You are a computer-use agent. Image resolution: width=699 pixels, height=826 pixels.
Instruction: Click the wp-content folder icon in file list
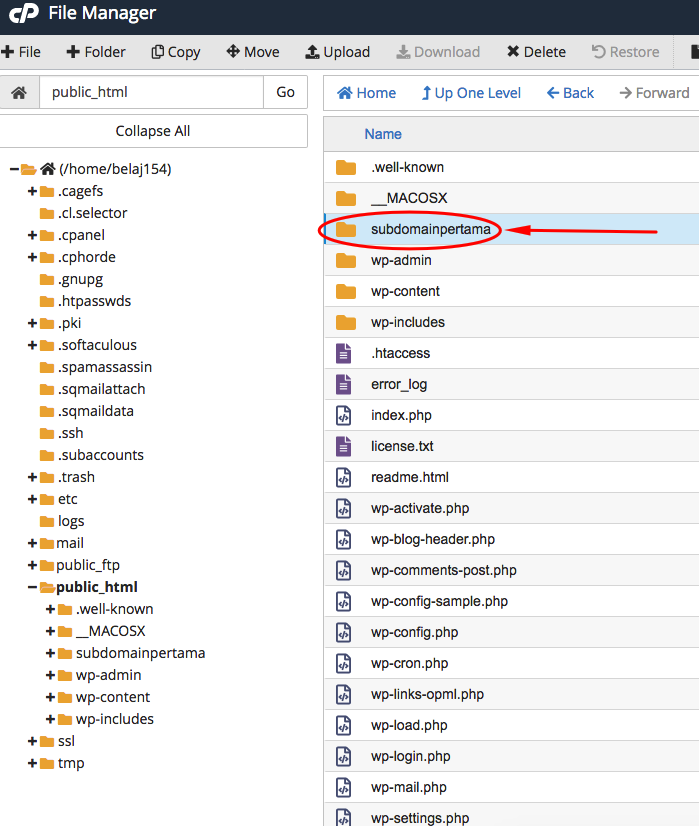(346, 291)
